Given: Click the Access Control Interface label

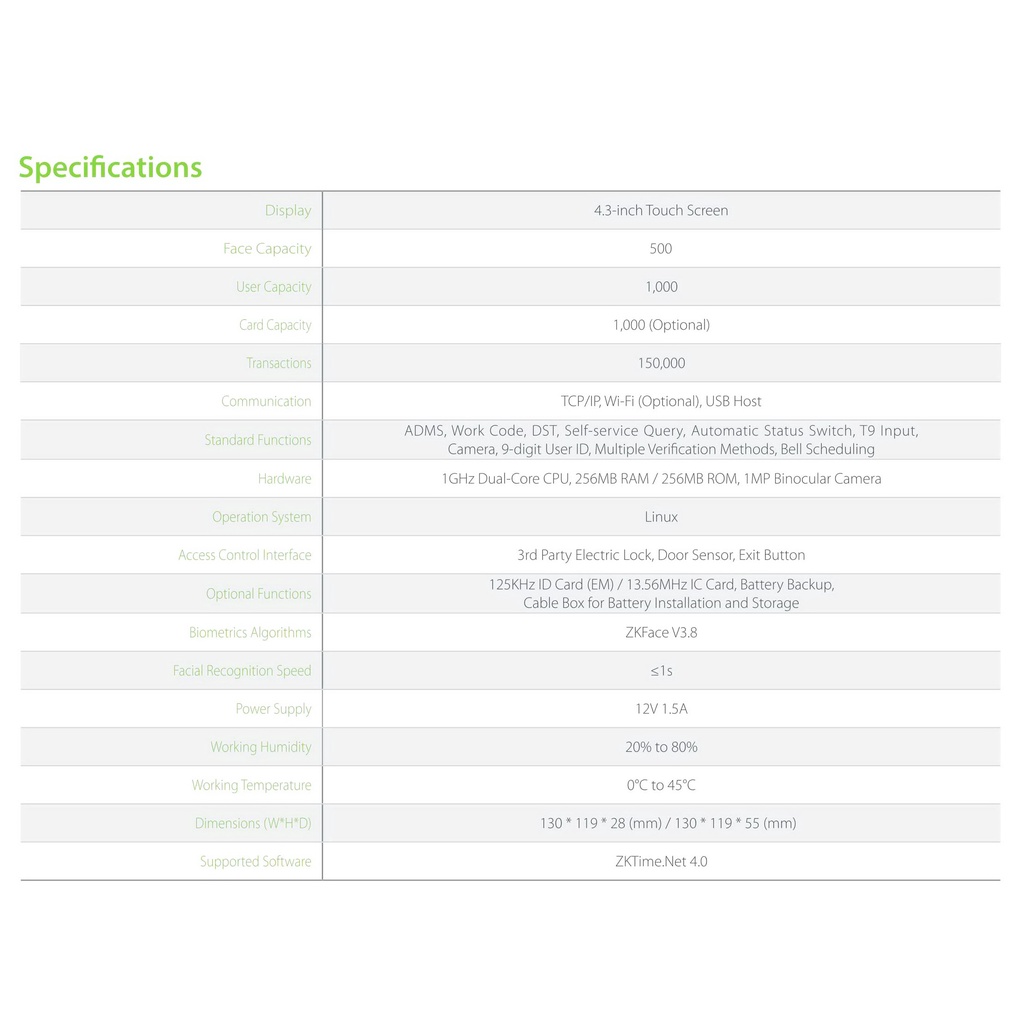Looking at the screenshot, I should pos(245,555).
